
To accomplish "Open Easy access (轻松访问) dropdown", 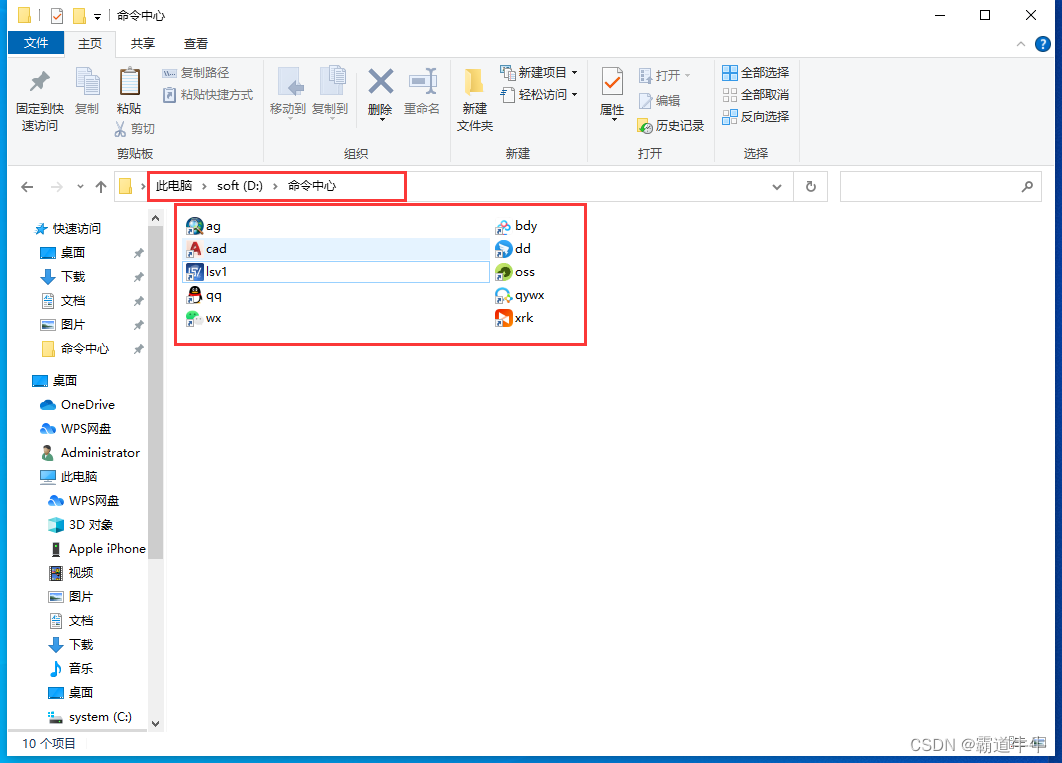I will (x=538, y=94).
